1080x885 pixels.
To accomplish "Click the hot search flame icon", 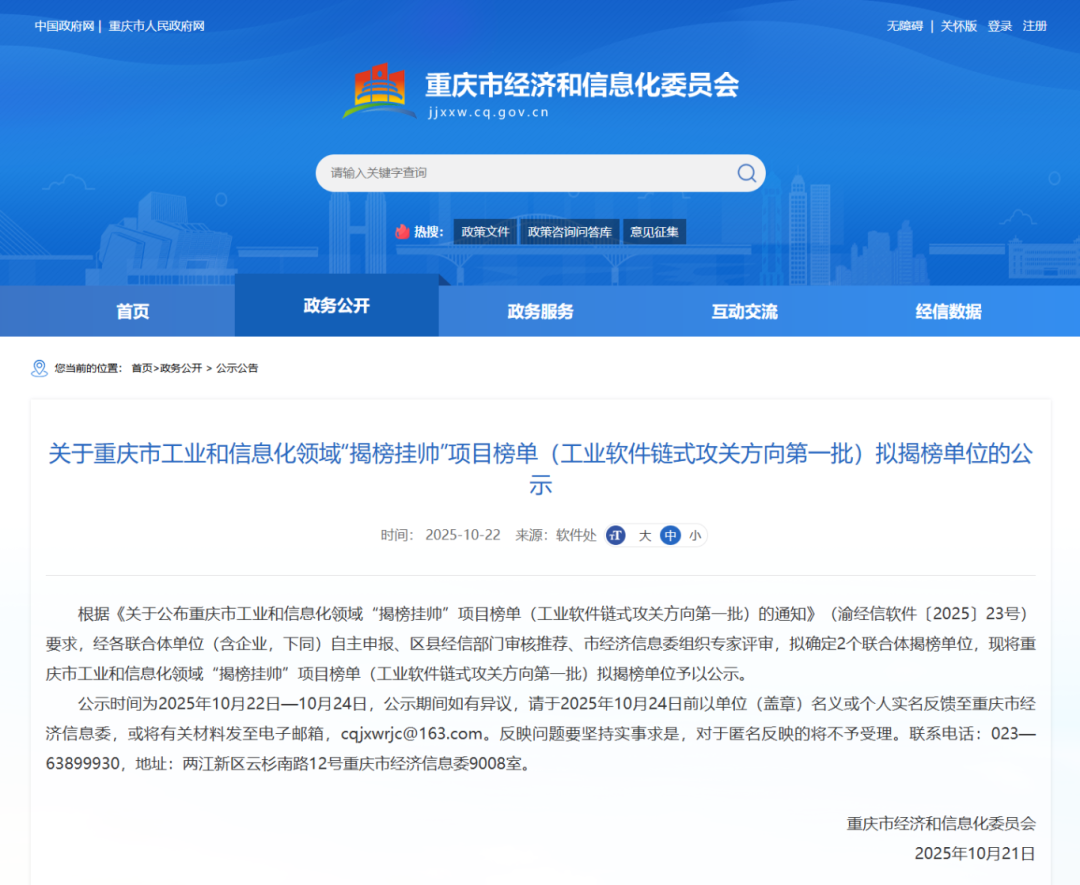I will tap(403, 232).
